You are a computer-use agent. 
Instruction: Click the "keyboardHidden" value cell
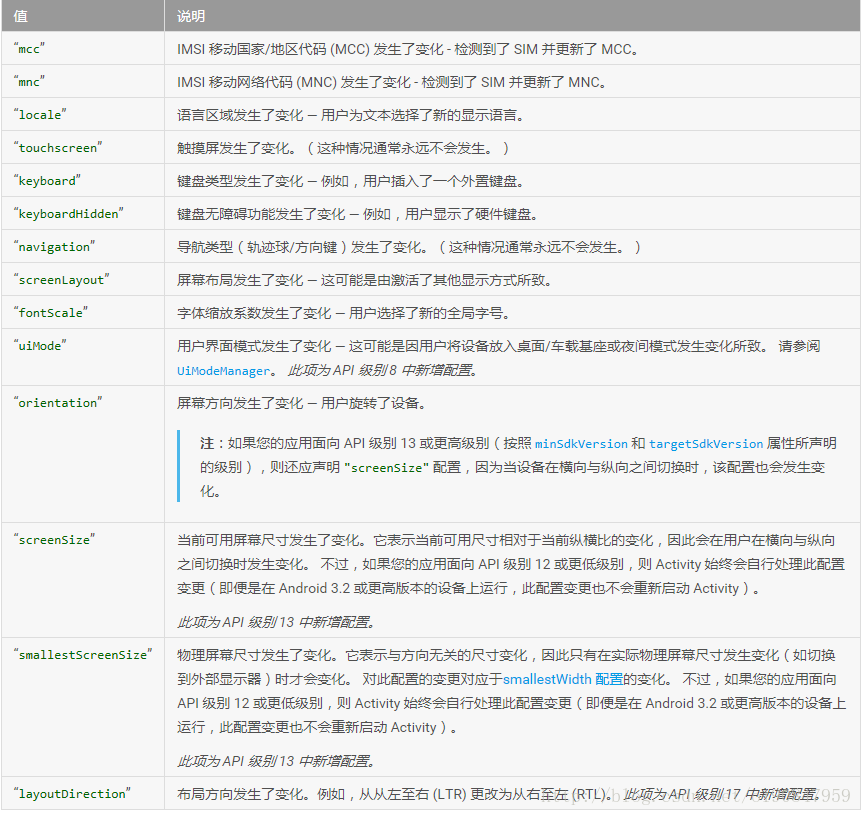pyautogui.click(x=69, y=214)
